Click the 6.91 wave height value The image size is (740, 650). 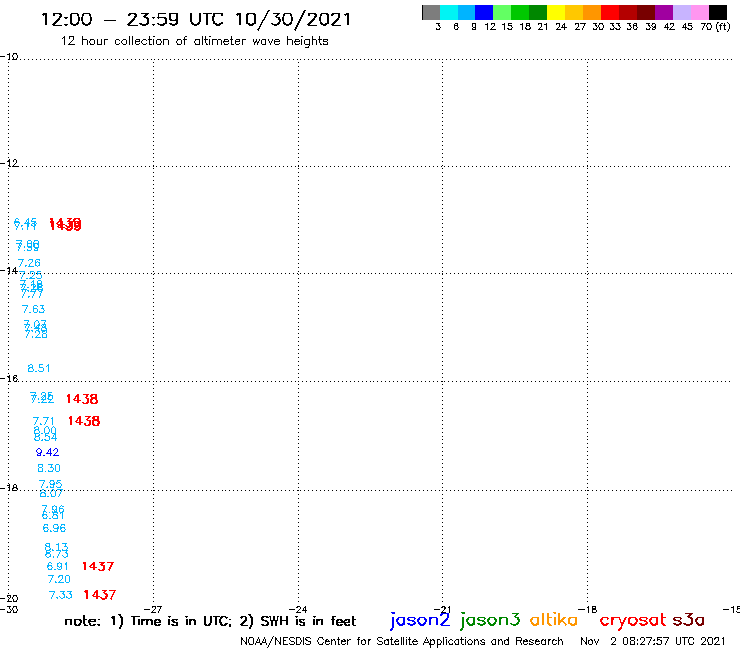pyautogui.click(x=58, y=566)
